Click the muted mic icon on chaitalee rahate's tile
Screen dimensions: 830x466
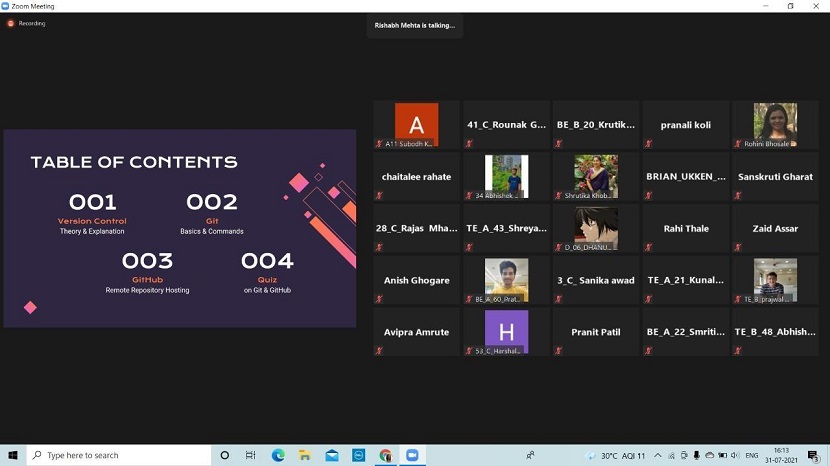pyautogui.click(x=379, y=195)
